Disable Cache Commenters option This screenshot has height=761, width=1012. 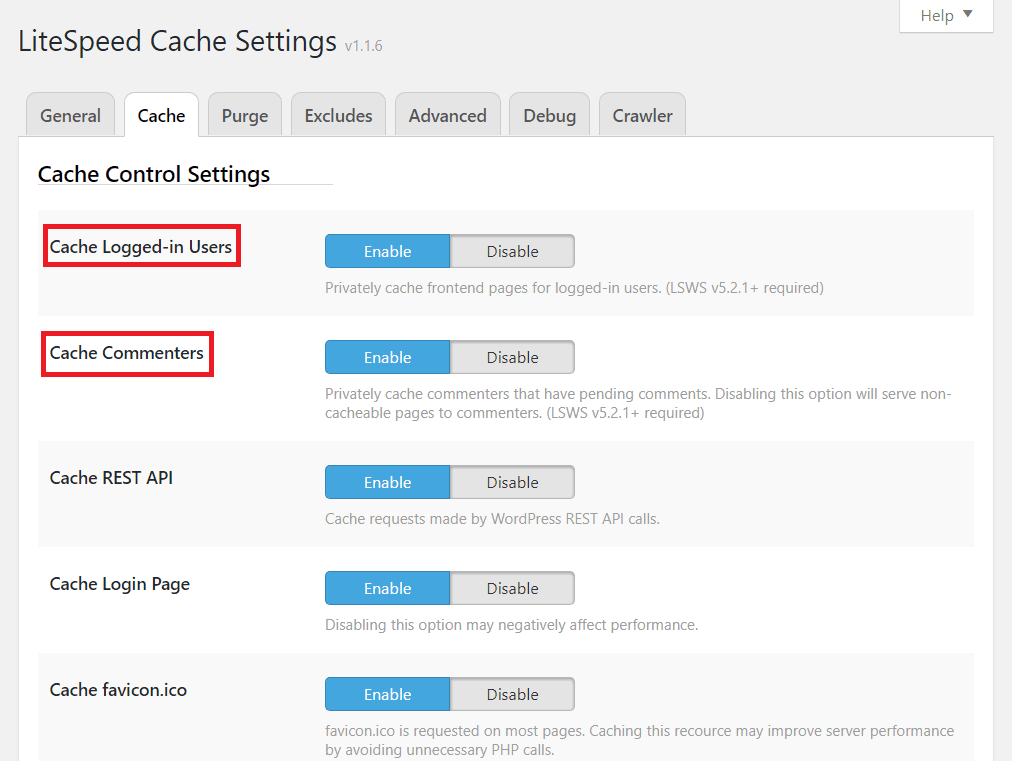pos(512,357)
